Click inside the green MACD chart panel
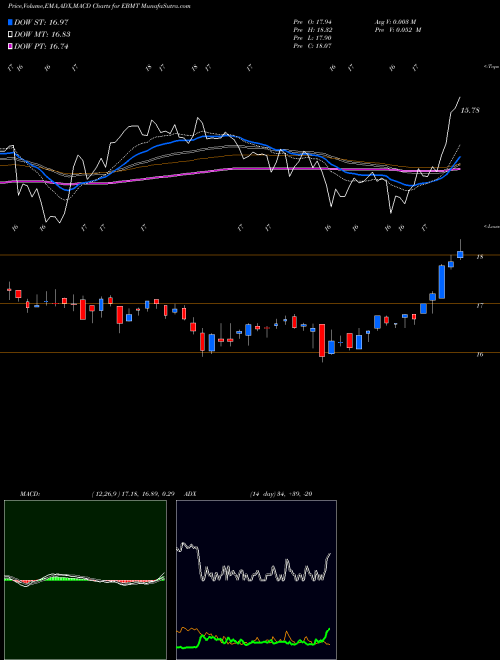The image size is (500, 660). point(85,580)
